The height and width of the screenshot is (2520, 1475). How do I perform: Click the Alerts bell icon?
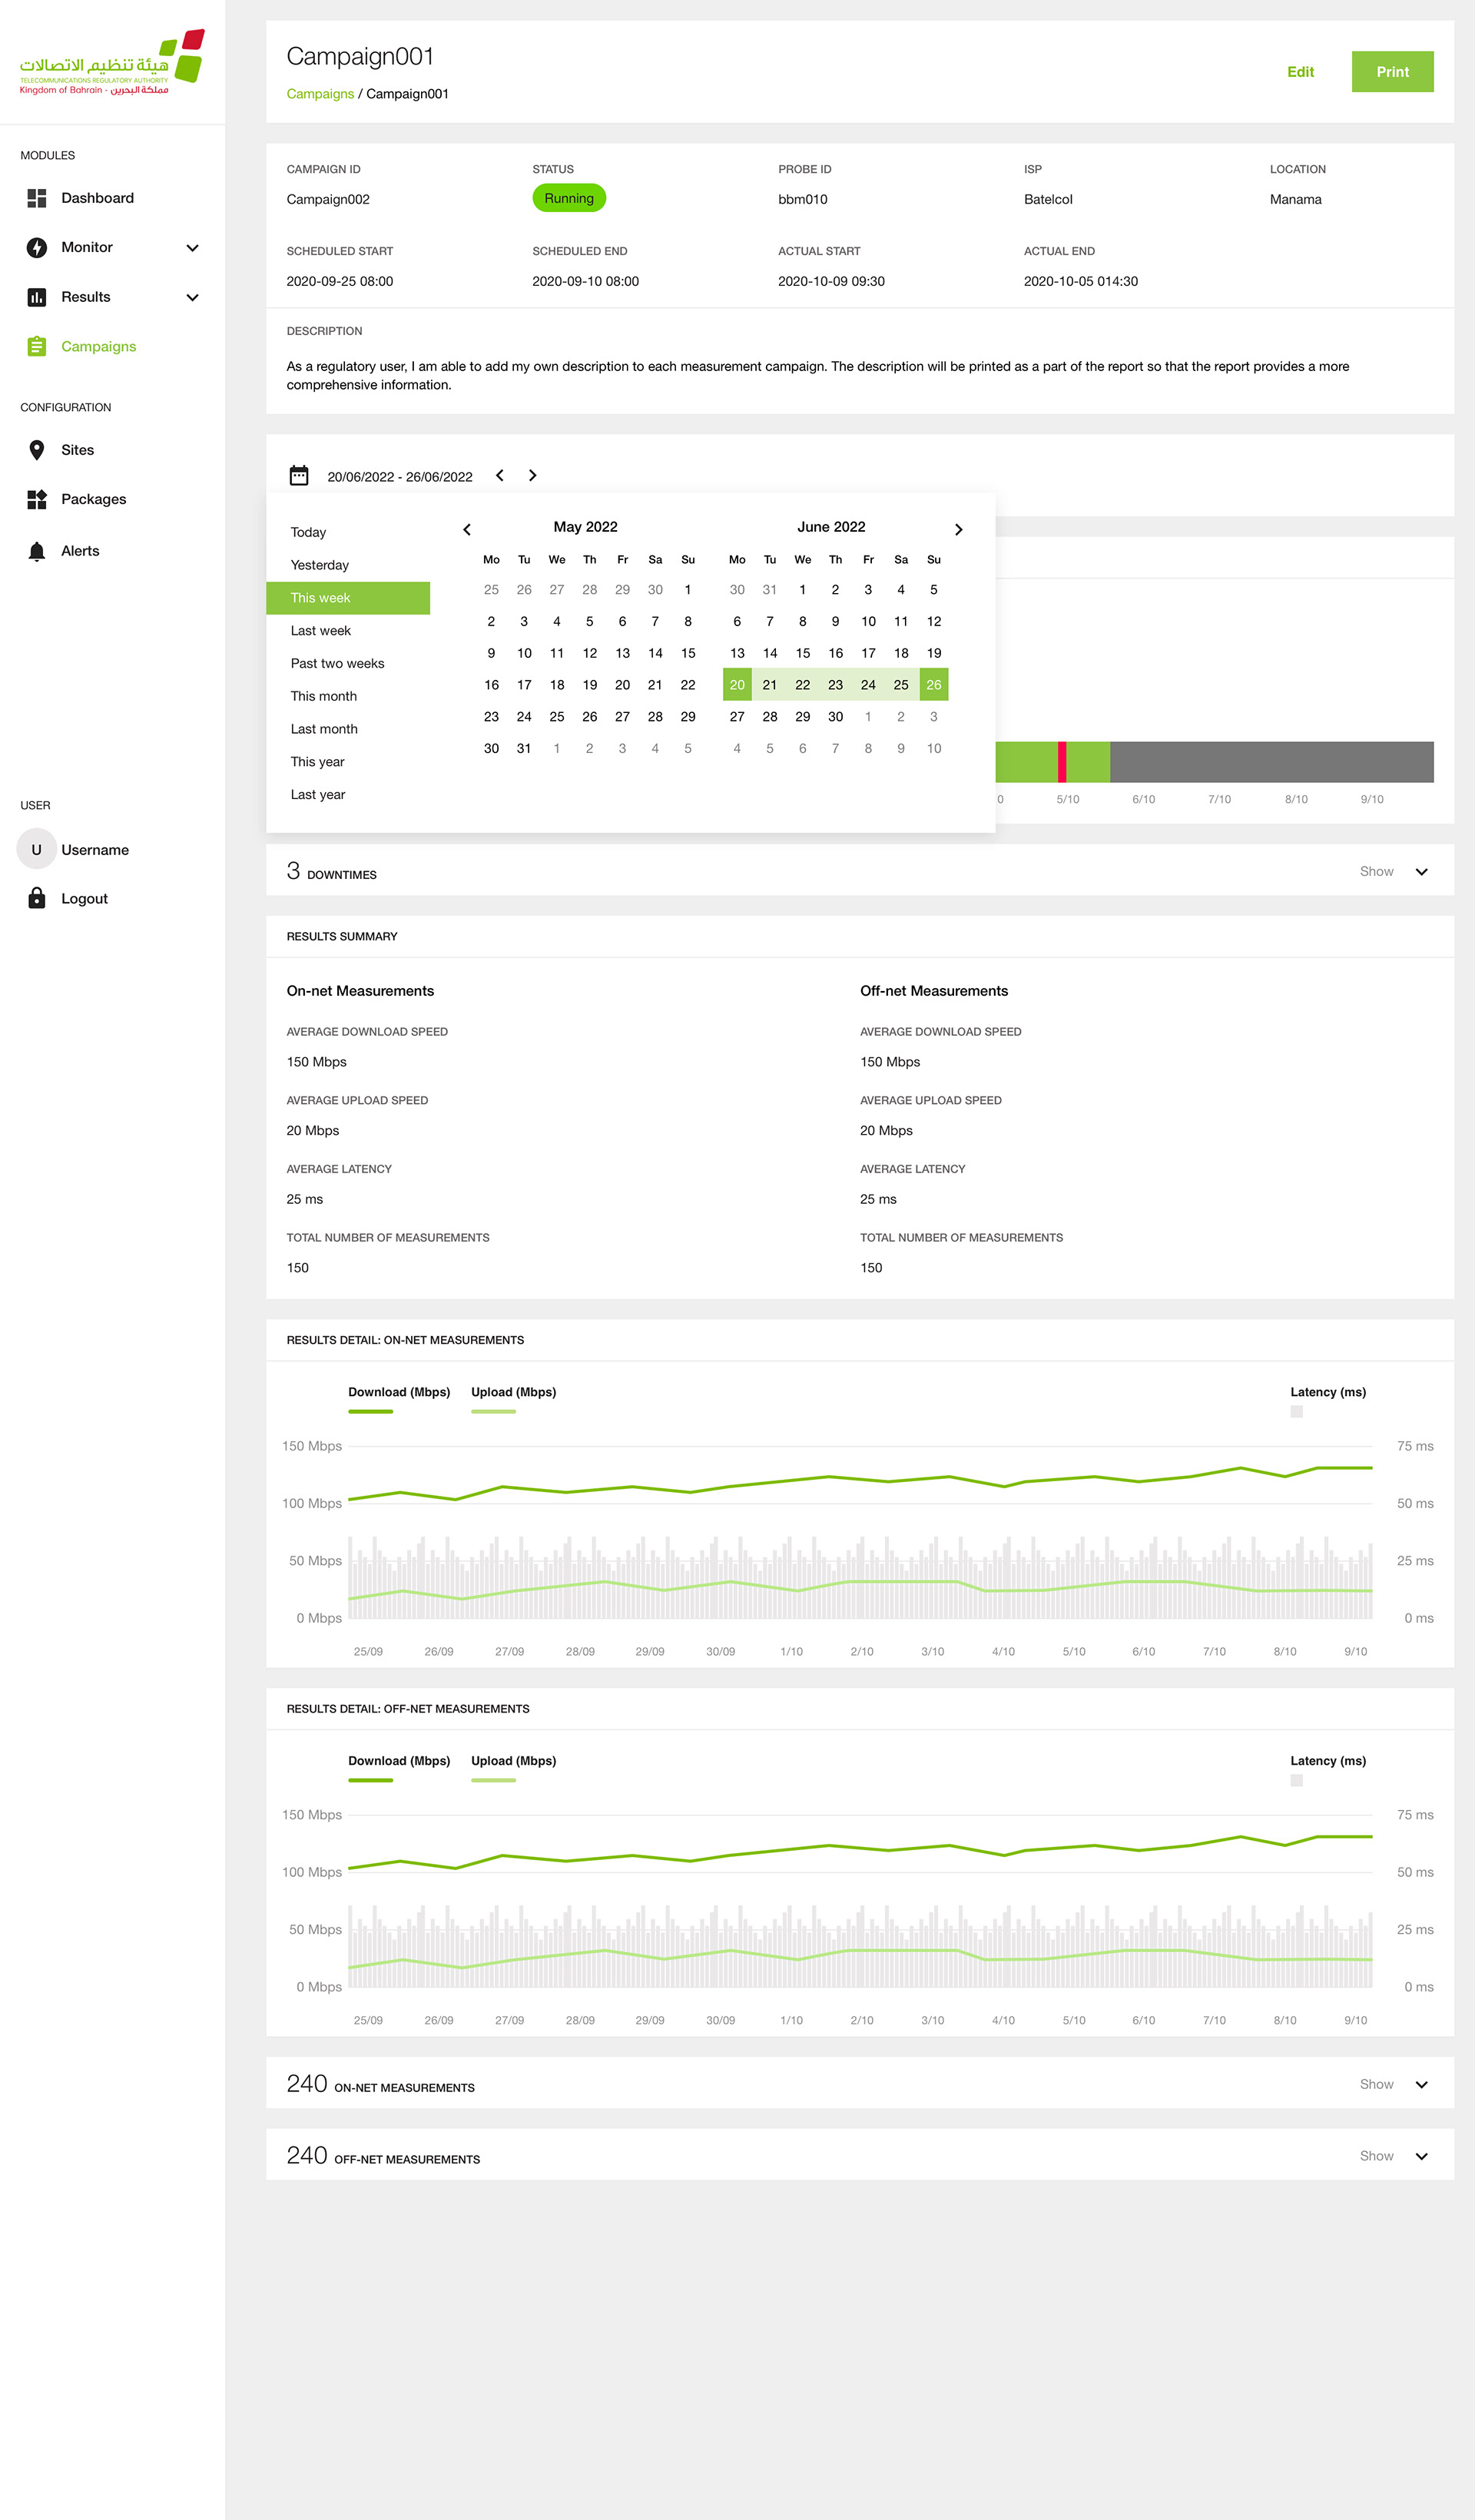[x=37, y=551]
